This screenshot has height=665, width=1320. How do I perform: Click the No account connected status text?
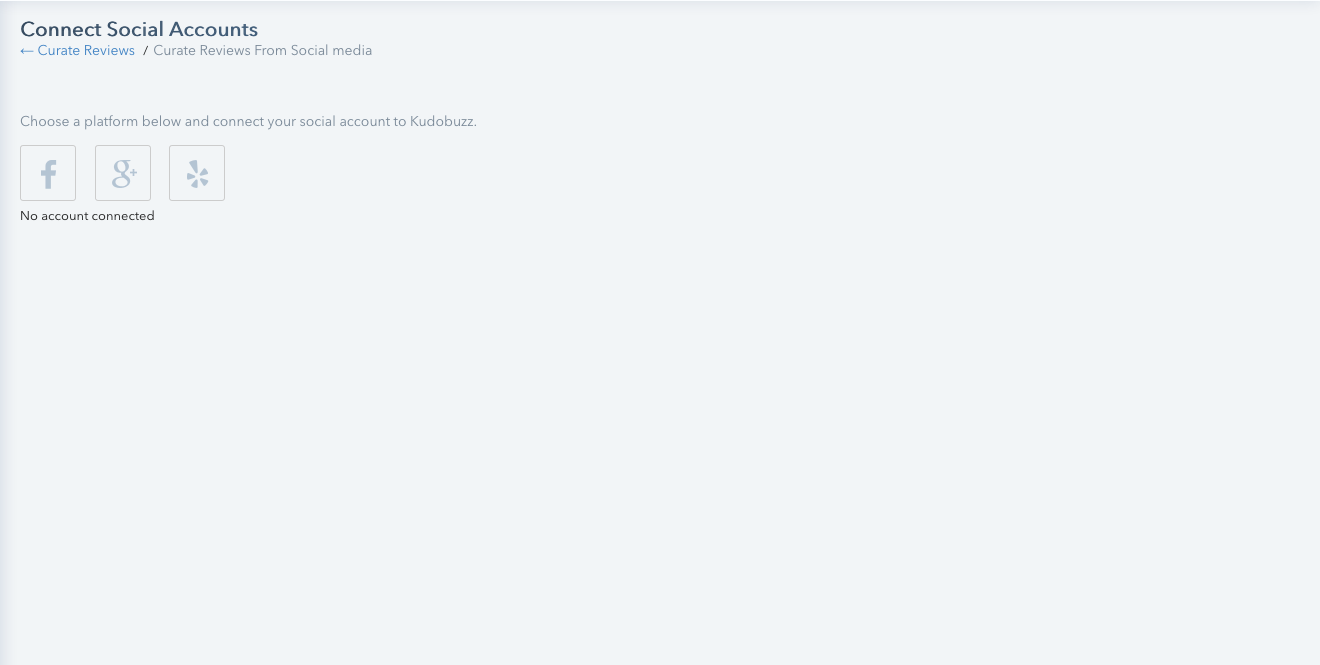coord(87,216)
